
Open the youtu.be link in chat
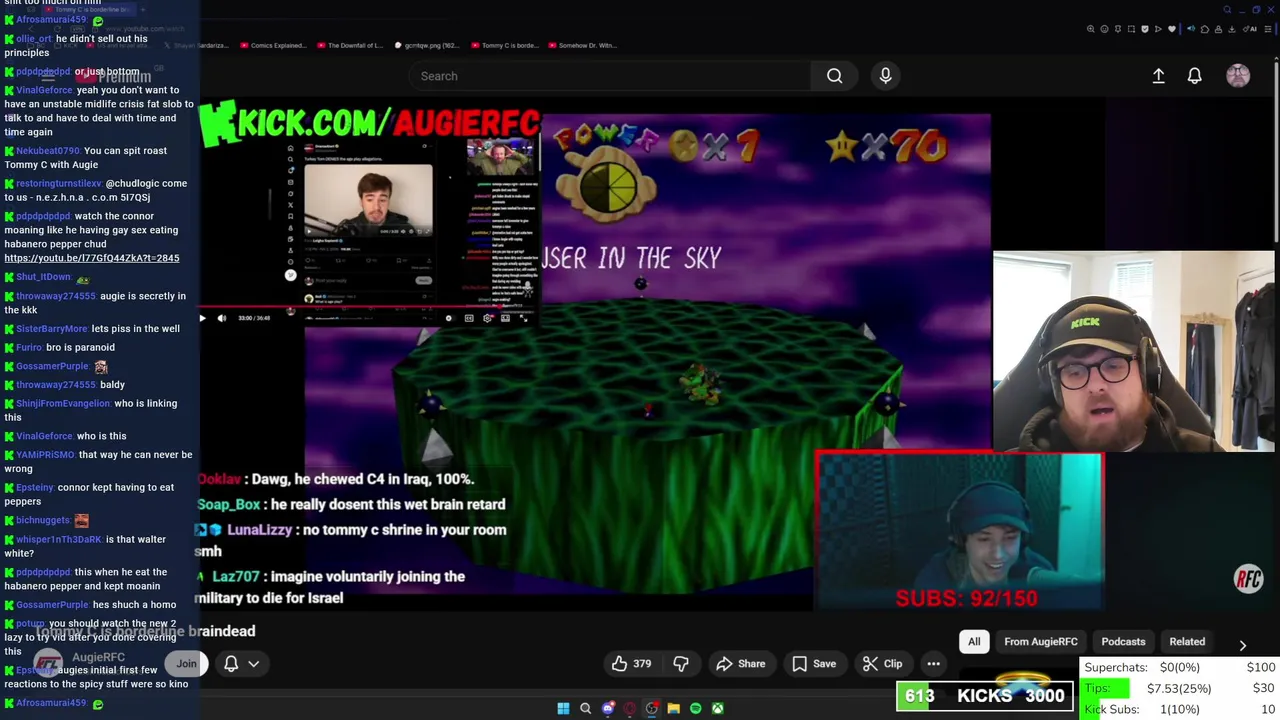tap(92, 258)
